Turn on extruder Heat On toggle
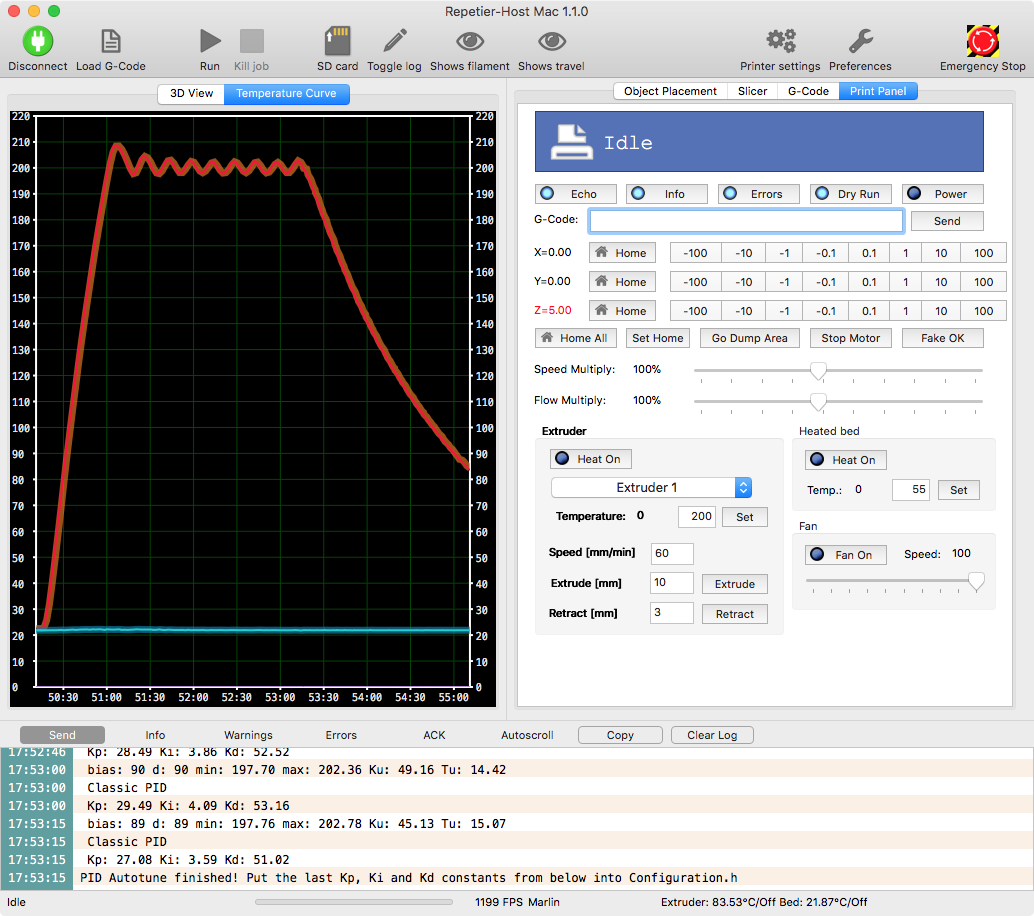 pyautogui.click(x=590, y=459)
